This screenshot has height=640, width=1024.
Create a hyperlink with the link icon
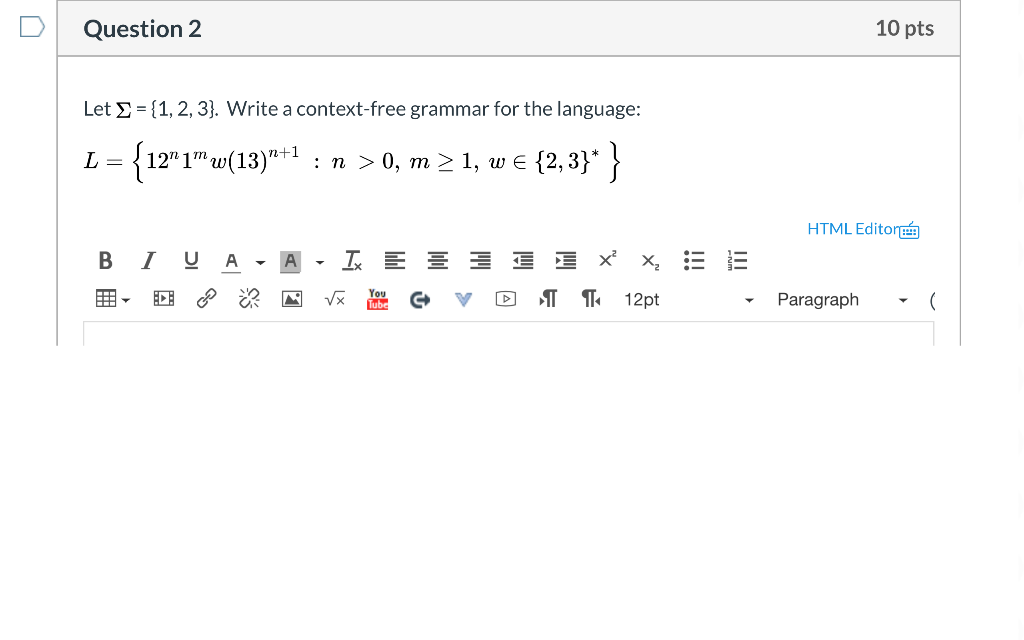[206, 298]
